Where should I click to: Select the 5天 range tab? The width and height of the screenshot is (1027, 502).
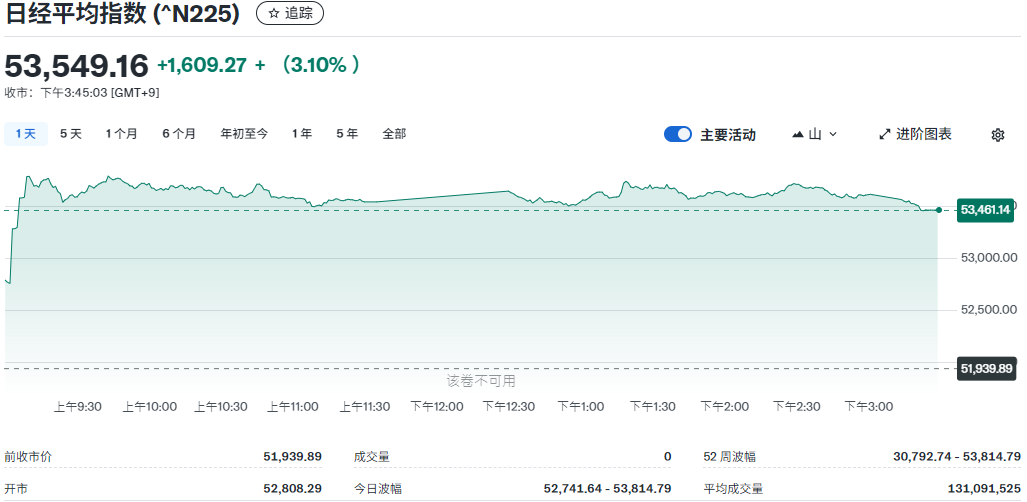(71, 134)
